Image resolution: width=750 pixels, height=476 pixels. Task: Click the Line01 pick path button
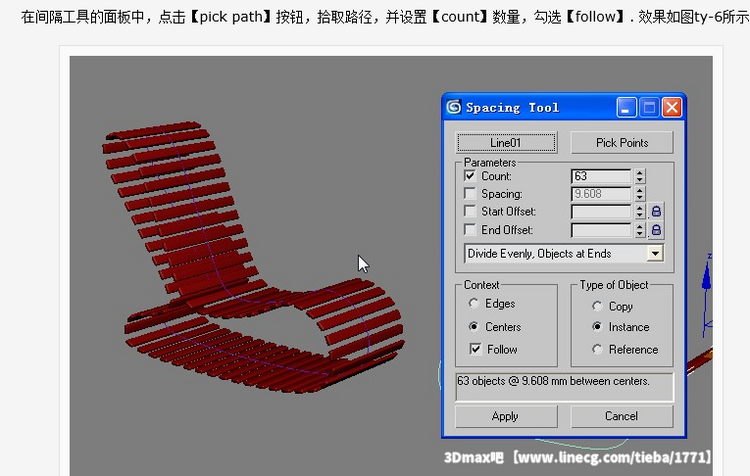pyautogui.click(x=507, y=143)
